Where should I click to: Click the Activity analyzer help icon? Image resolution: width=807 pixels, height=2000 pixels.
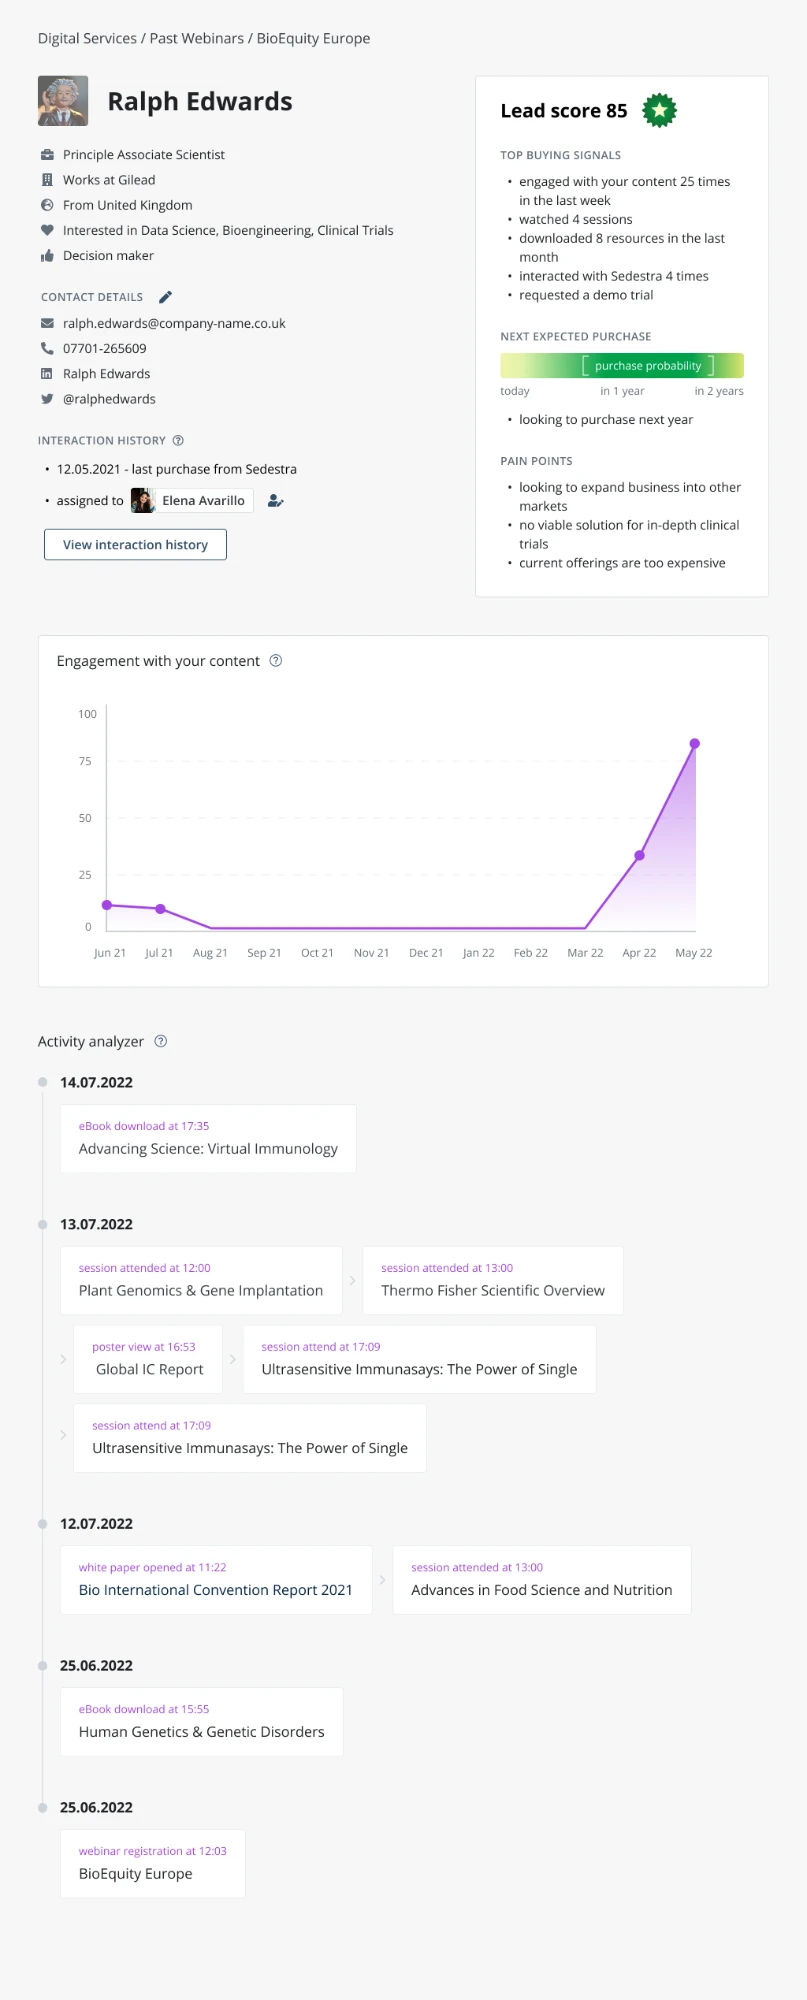point(161,1041)
